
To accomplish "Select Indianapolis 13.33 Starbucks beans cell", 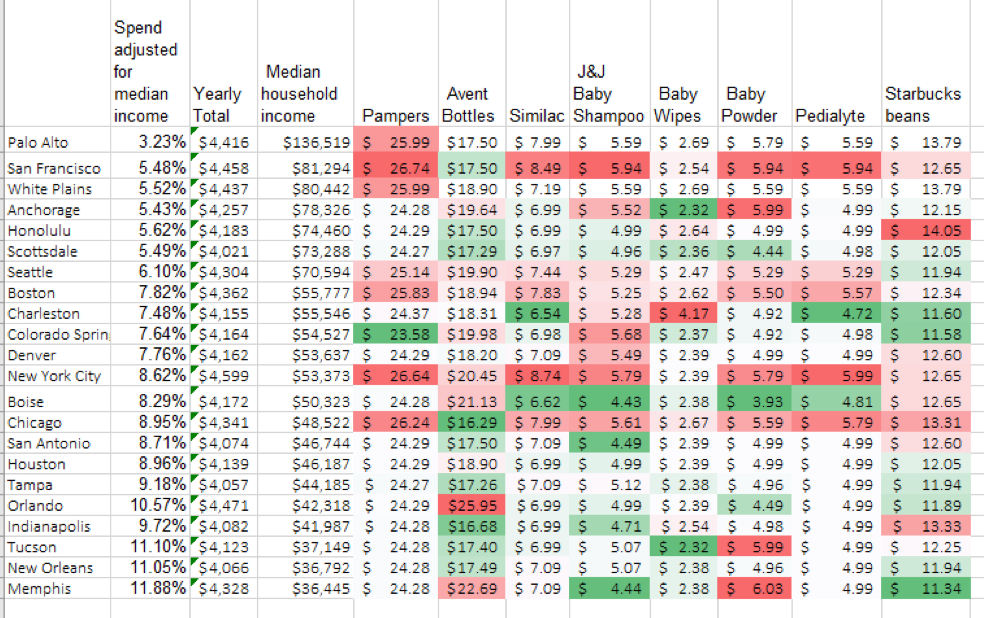I will click(926, 525).
